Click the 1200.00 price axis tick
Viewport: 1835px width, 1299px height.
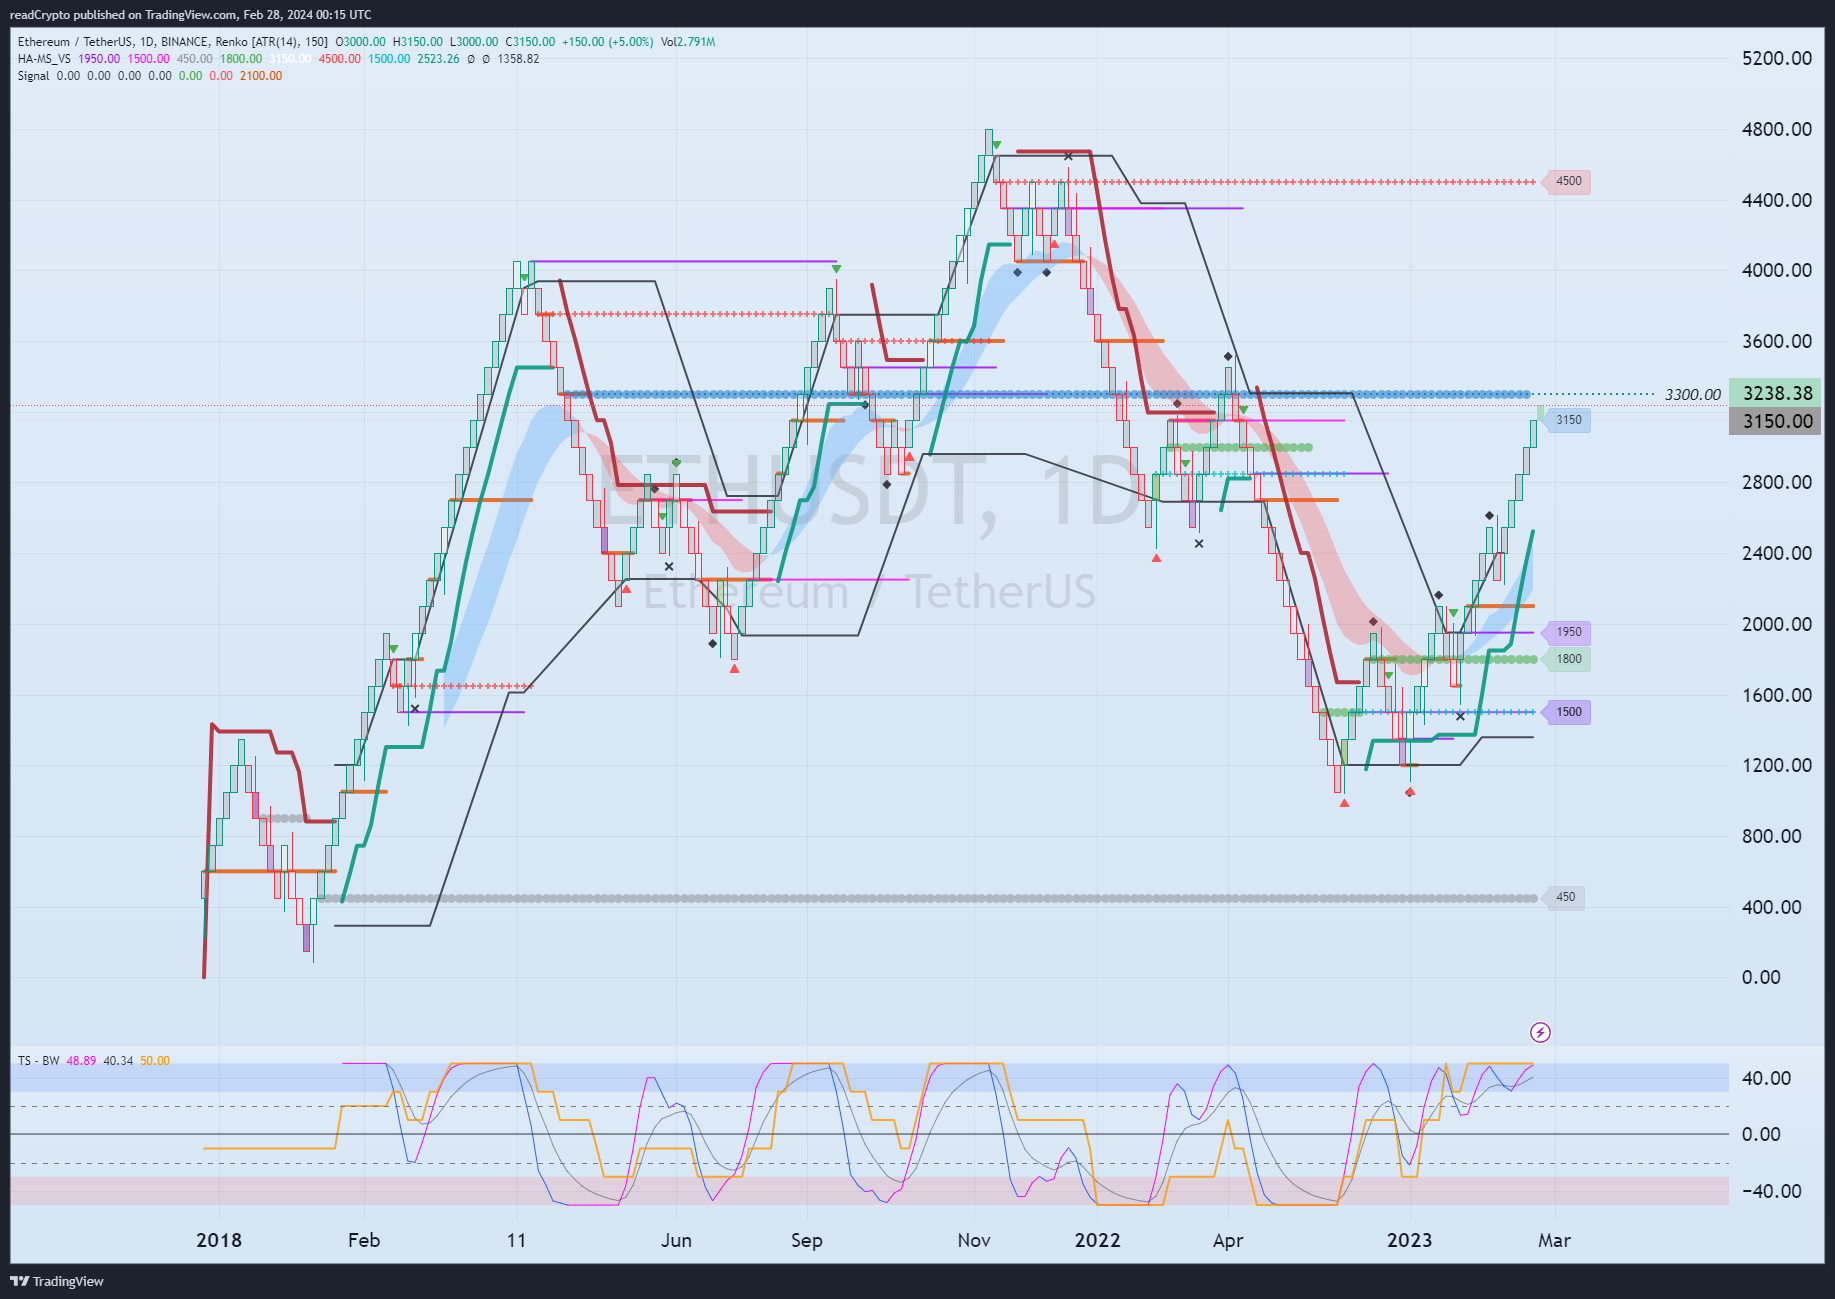point(1776,765)
